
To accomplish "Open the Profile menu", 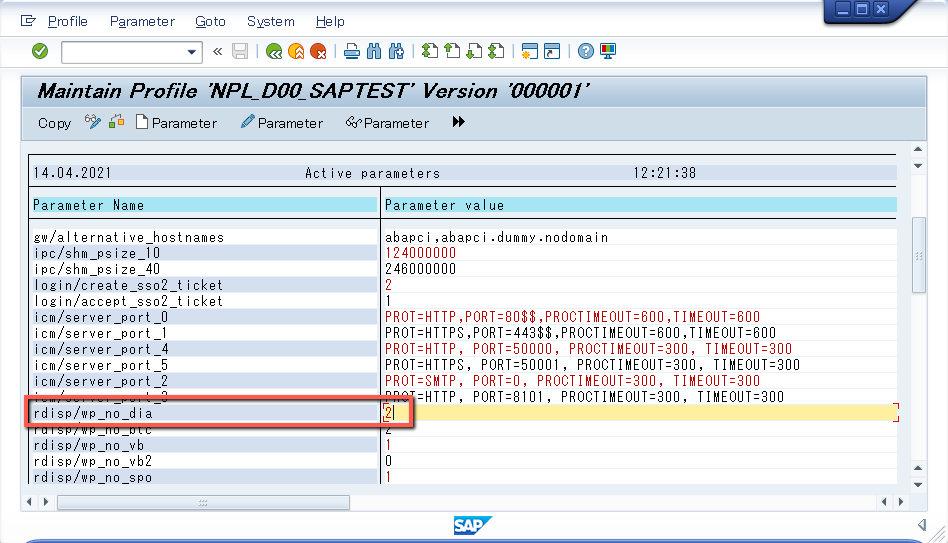I will coord(68,22).
